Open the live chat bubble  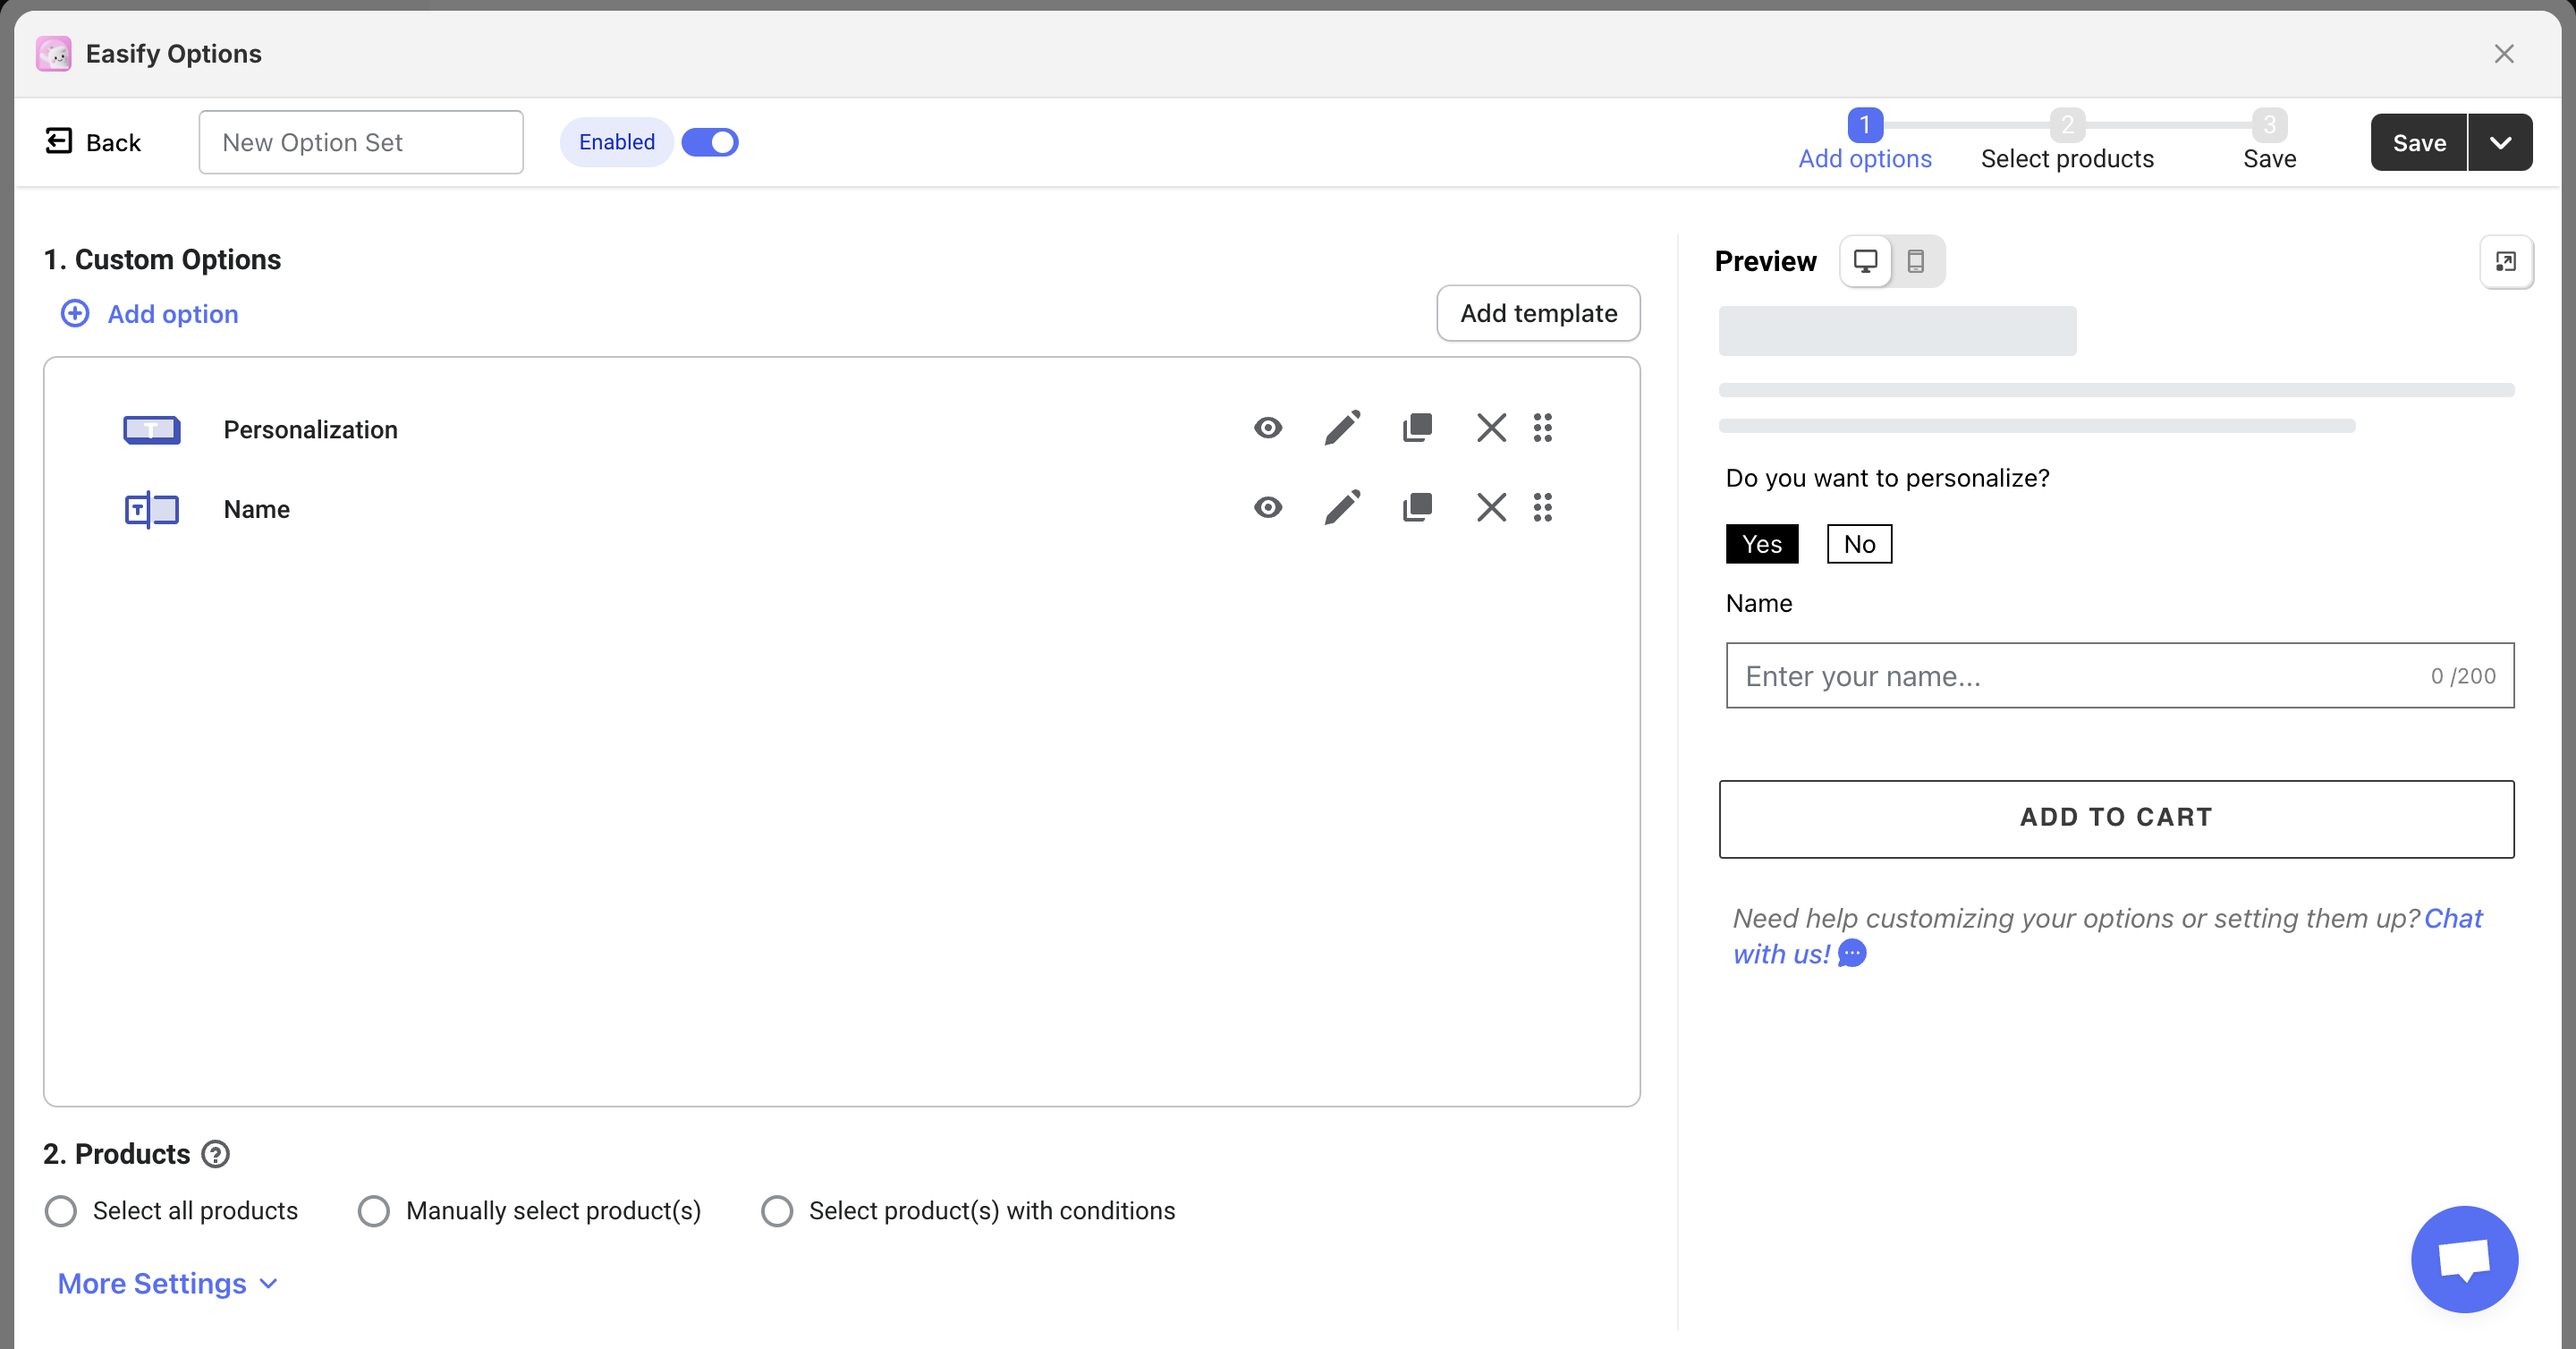2463,1259
